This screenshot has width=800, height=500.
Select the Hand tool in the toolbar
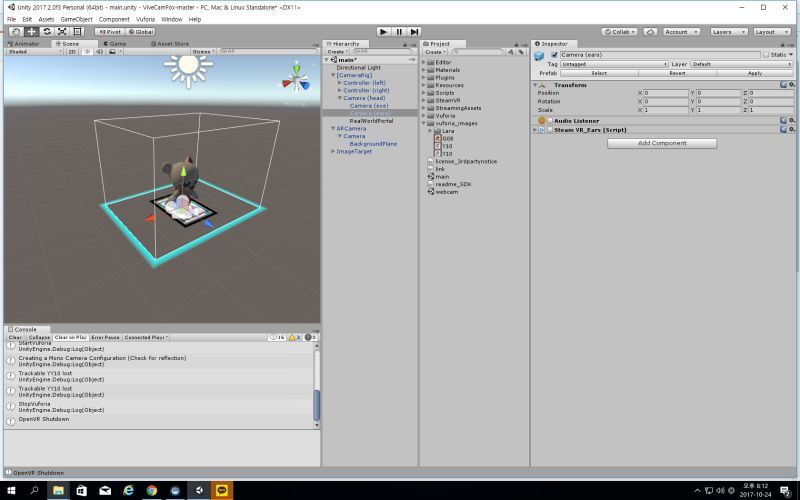16,32
